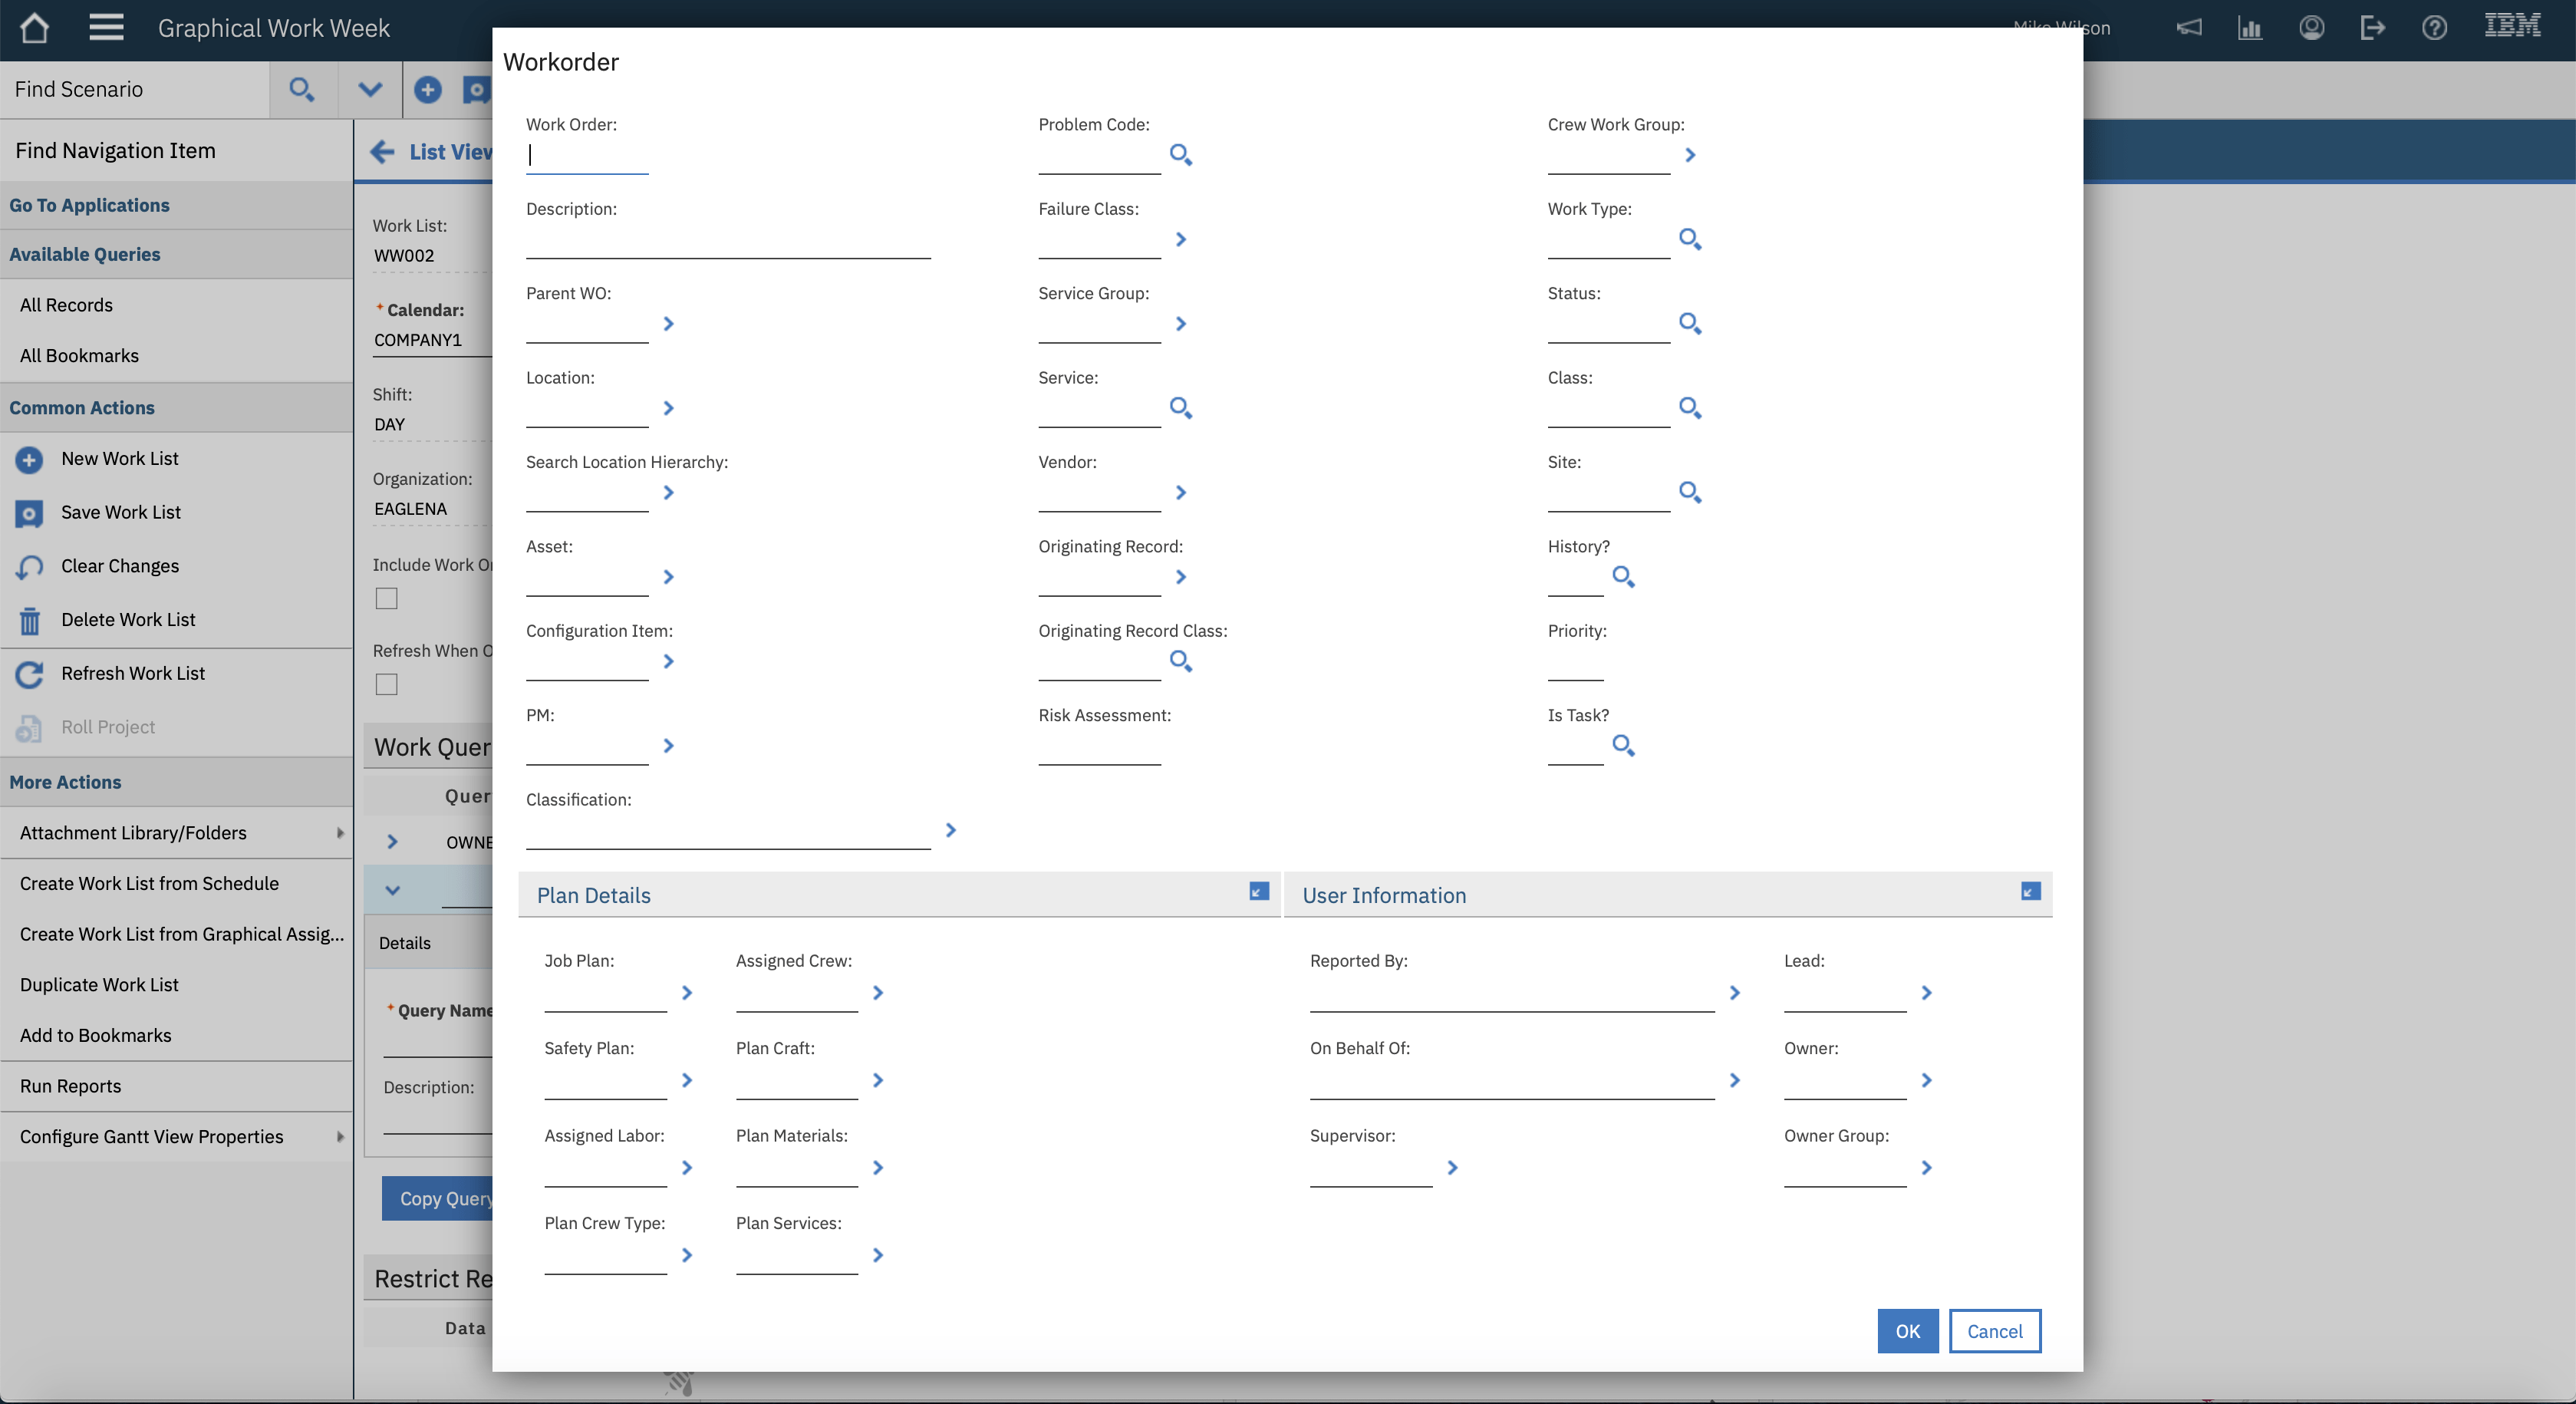Collapse the User Information section
Image resolution: width=2576 pixels, height=1404 pixels.
pyautogui.click(x=2030, y=891)
